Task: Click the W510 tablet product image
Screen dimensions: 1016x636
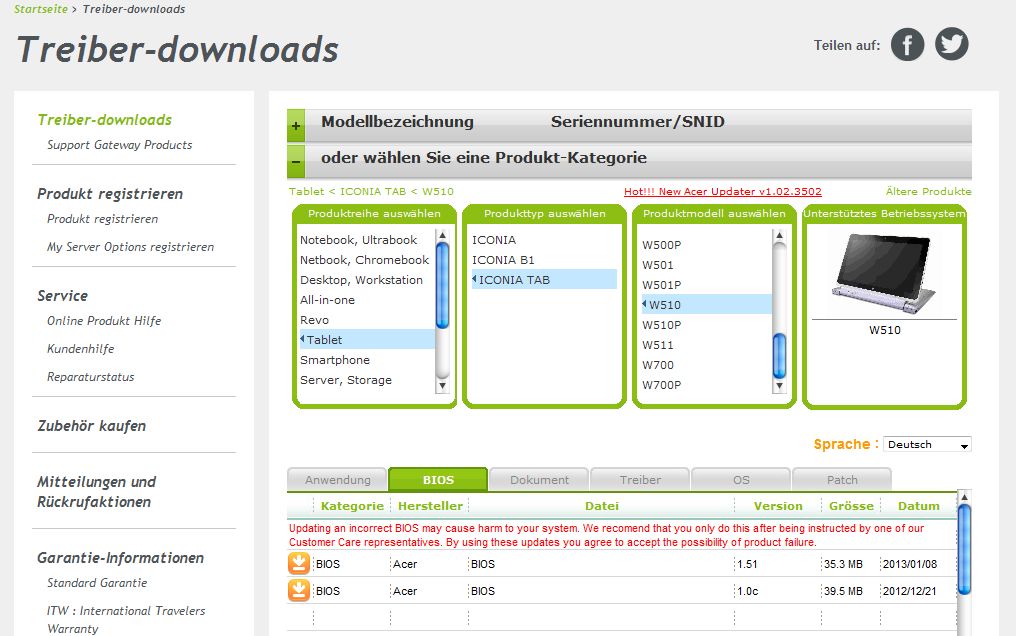Action: click(x=884, y=275)
